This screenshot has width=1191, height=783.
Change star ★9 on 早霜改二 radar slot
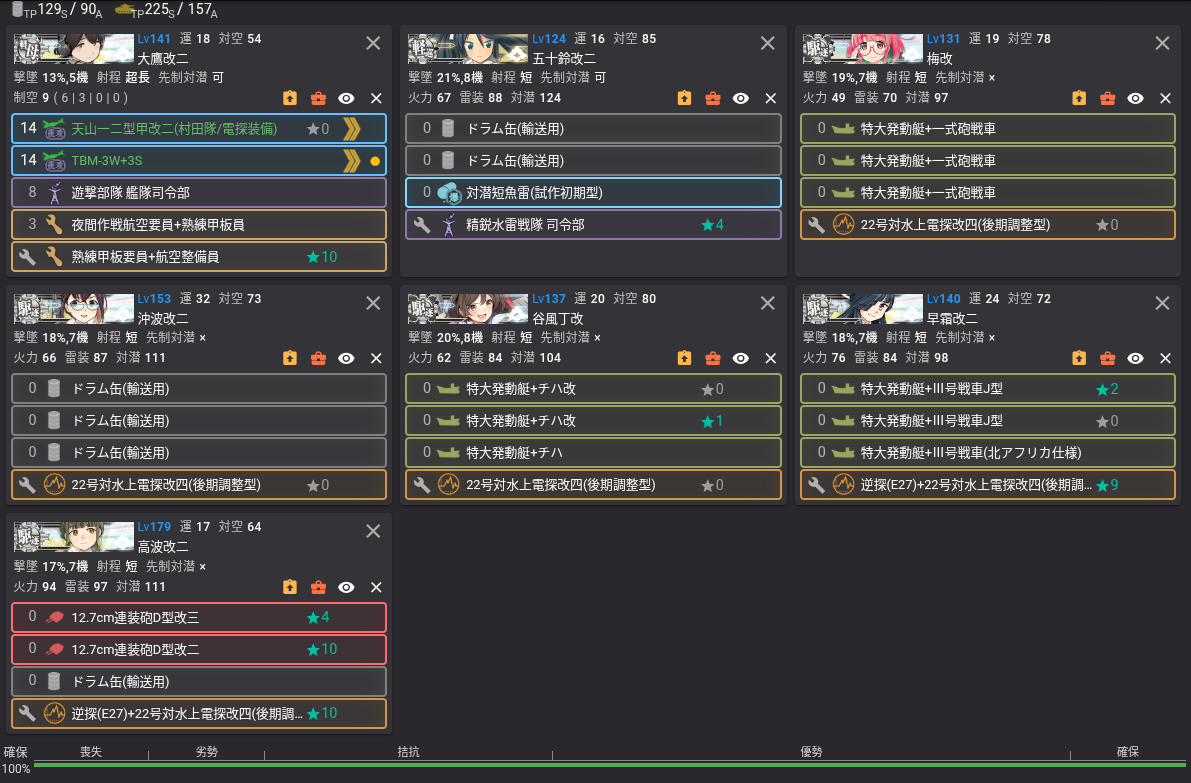click(x=1107, y=485)
